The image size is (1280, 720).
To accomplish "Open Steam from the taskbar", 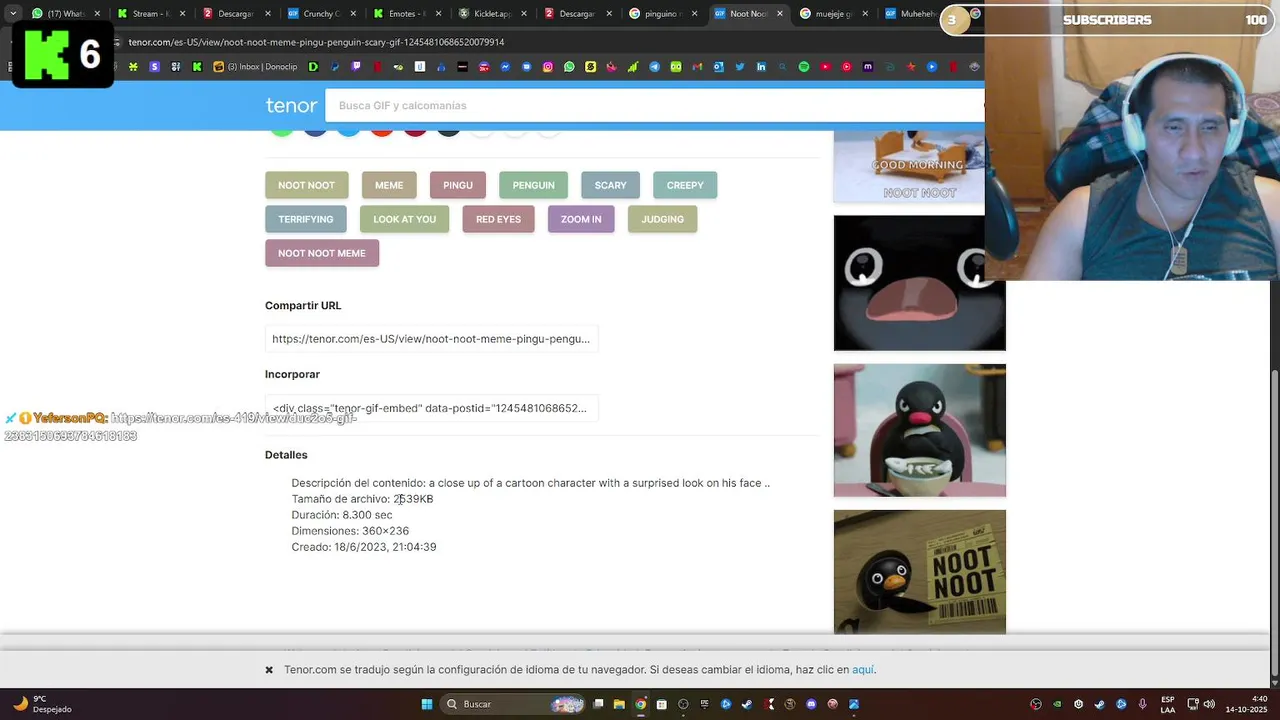I will (x=747, y=704).
